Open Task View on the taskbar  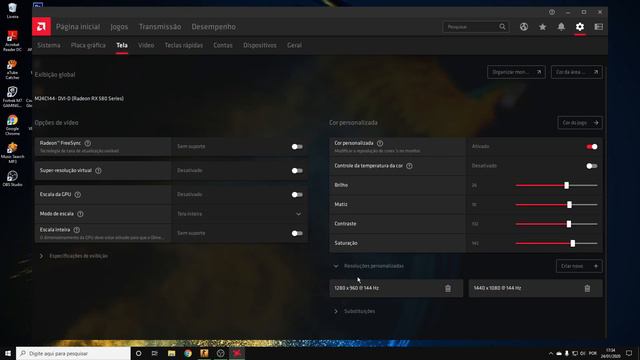click(155, 353)
